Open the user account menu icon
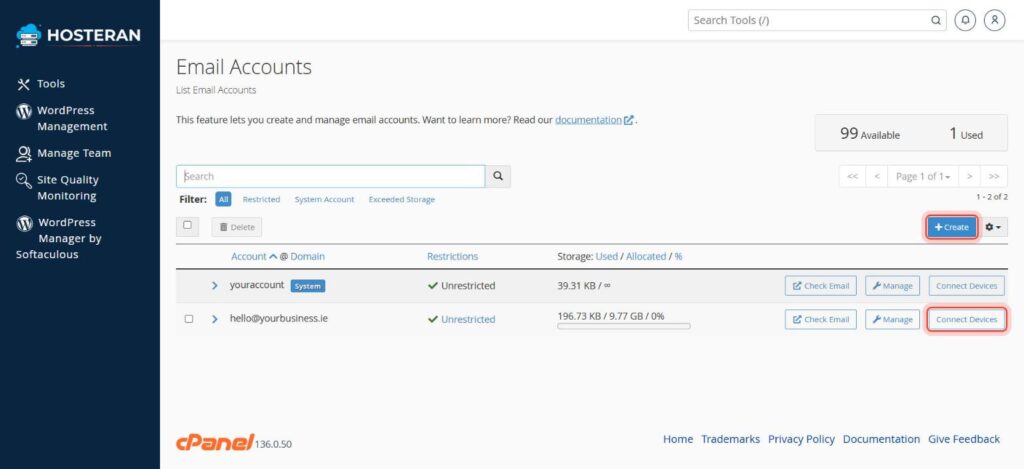Viewport: 1024px width, 469px height. click(994, 20)
